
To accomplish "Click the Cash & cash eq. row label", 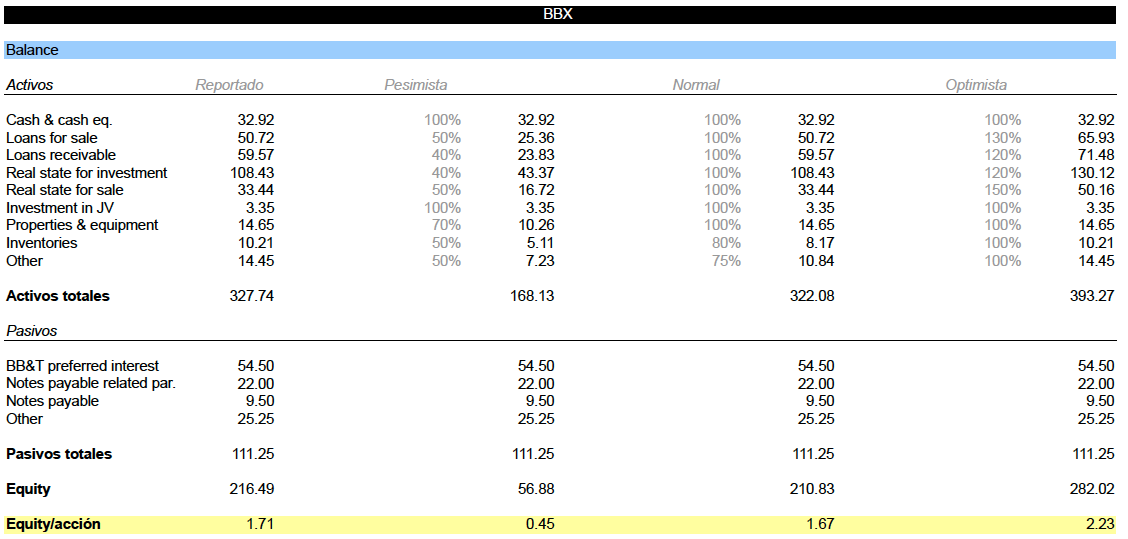I will (x=59, y=120).
